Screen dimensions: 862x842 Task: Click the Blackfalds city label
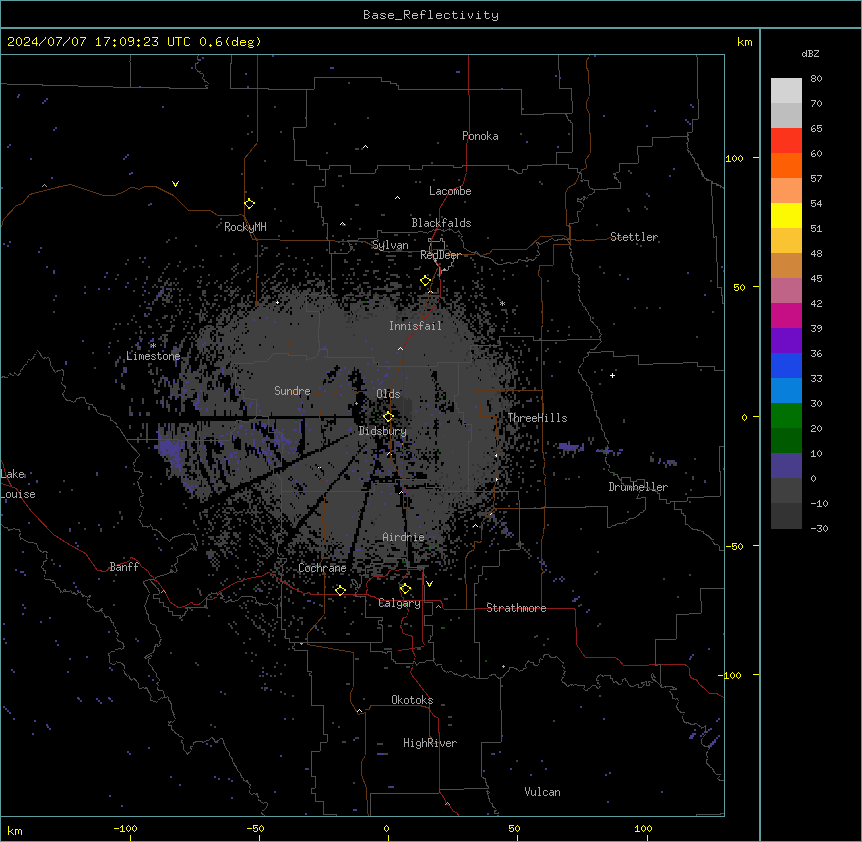(441, 223)
